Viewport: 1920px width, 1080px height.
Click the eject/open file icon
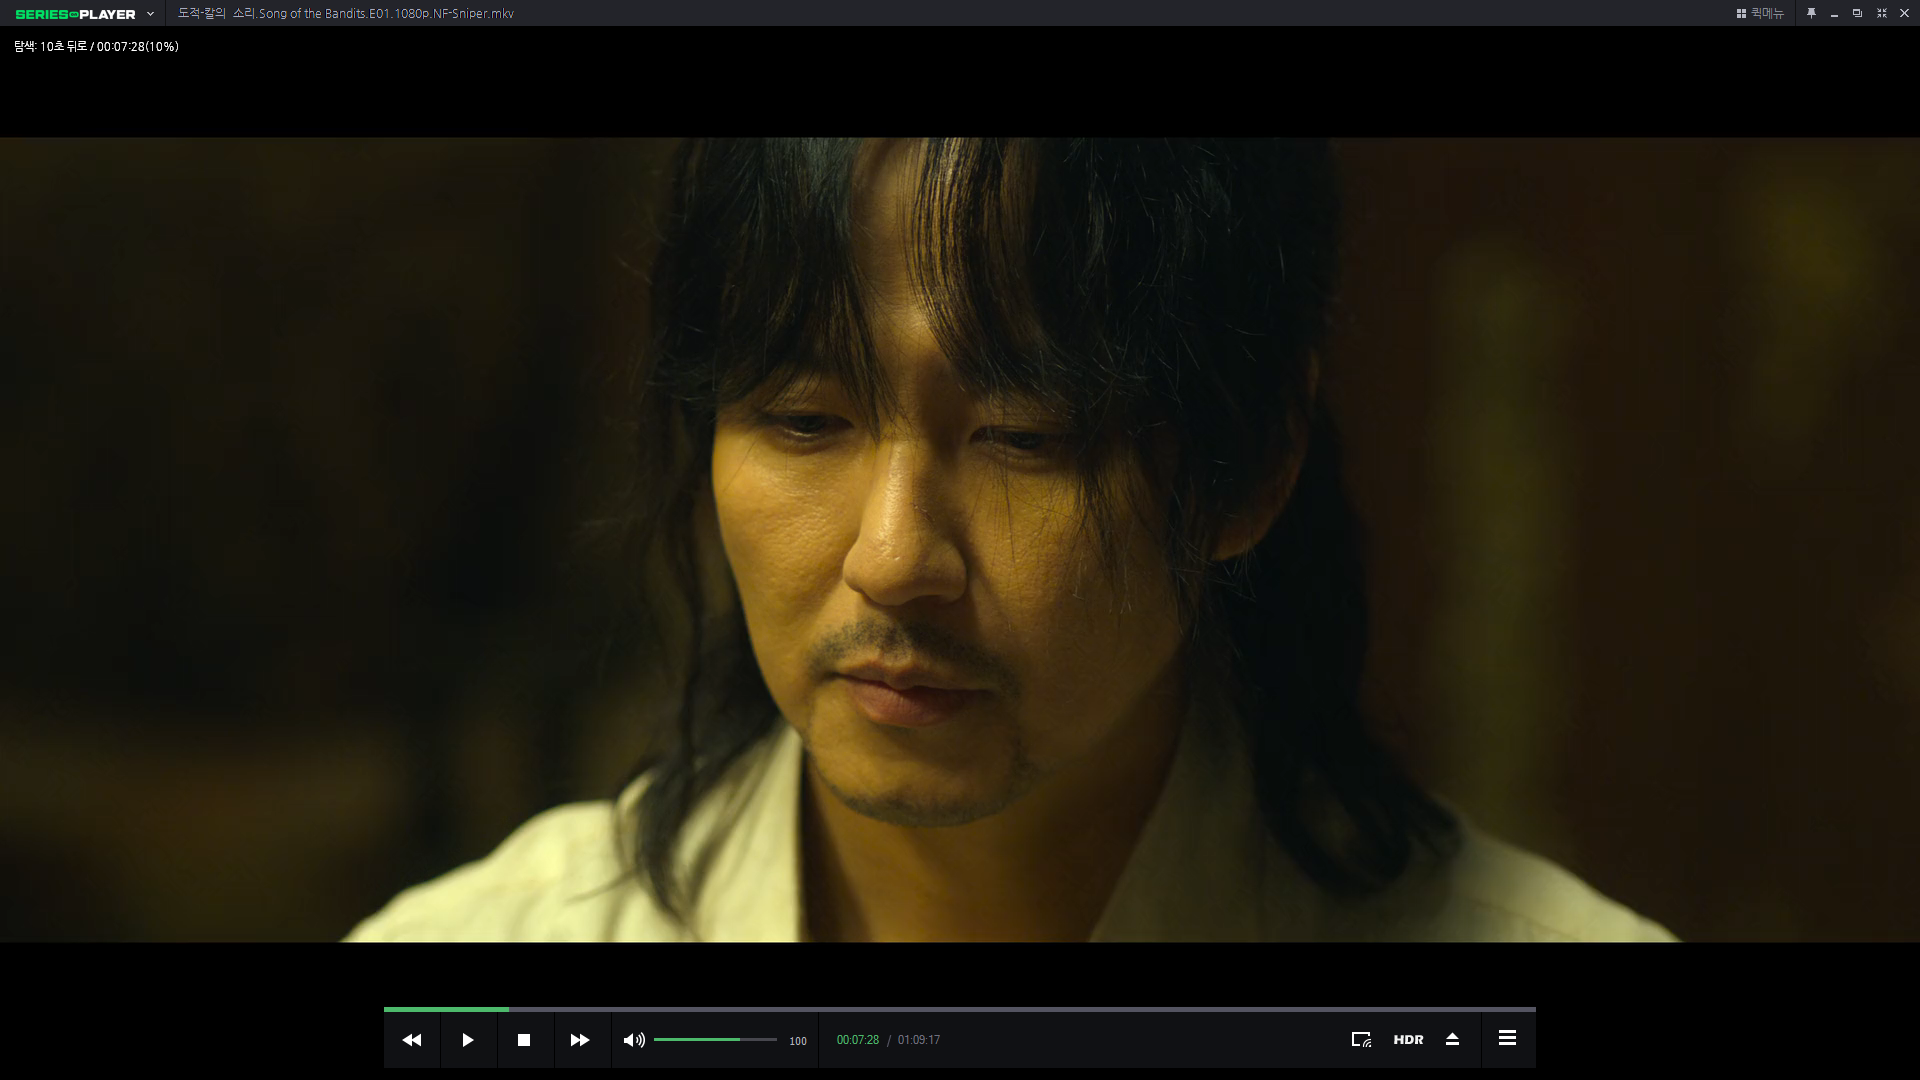point(1452,1040)
